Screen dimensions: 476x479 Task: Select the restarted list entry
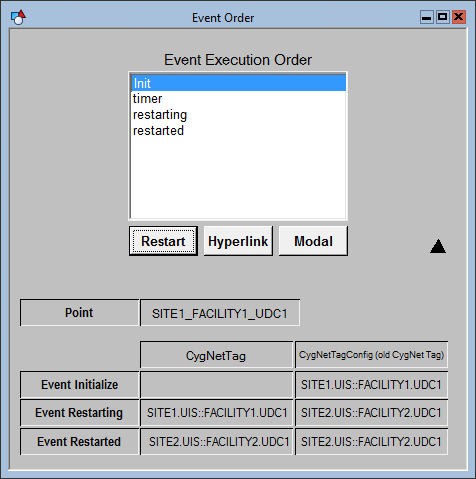238,131
